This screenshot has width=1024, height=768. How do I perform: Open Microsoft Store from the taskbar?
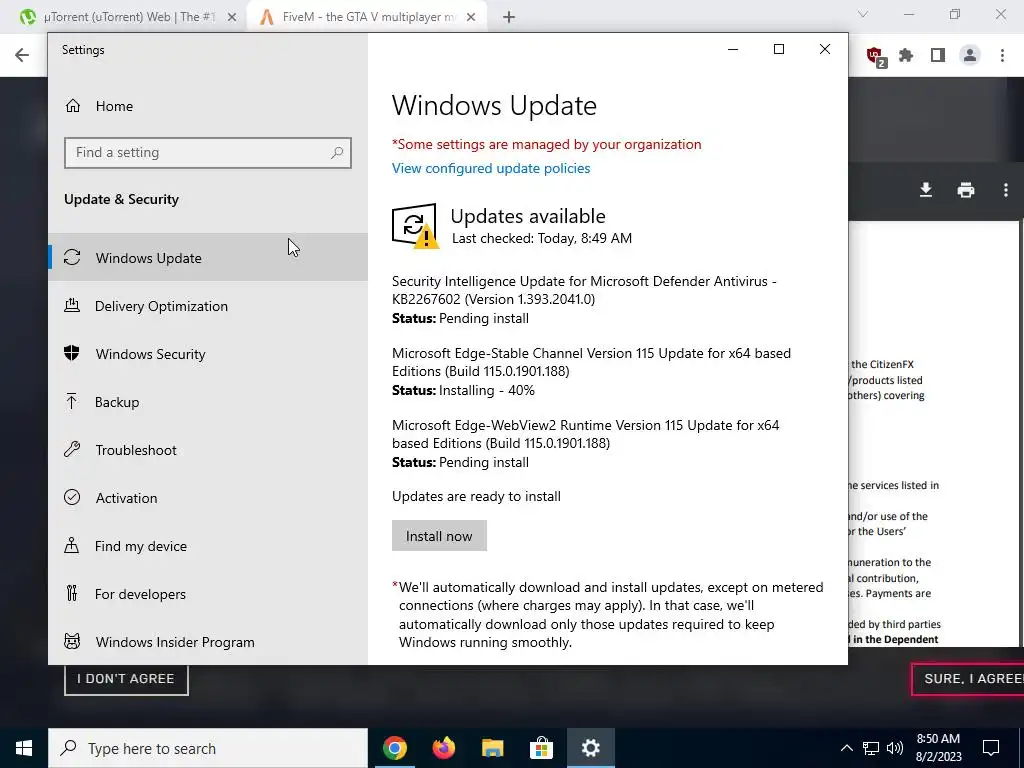point(541,748)
